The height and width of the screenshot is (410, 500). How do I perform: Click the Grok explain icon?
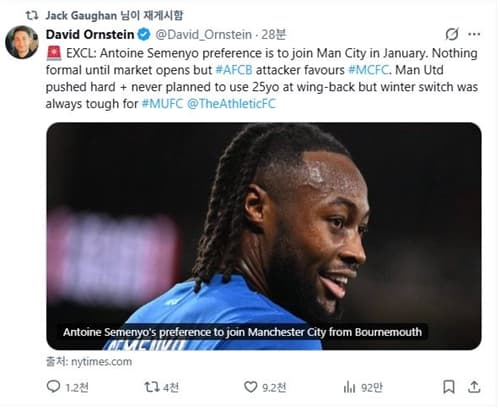tap(452, 34)
